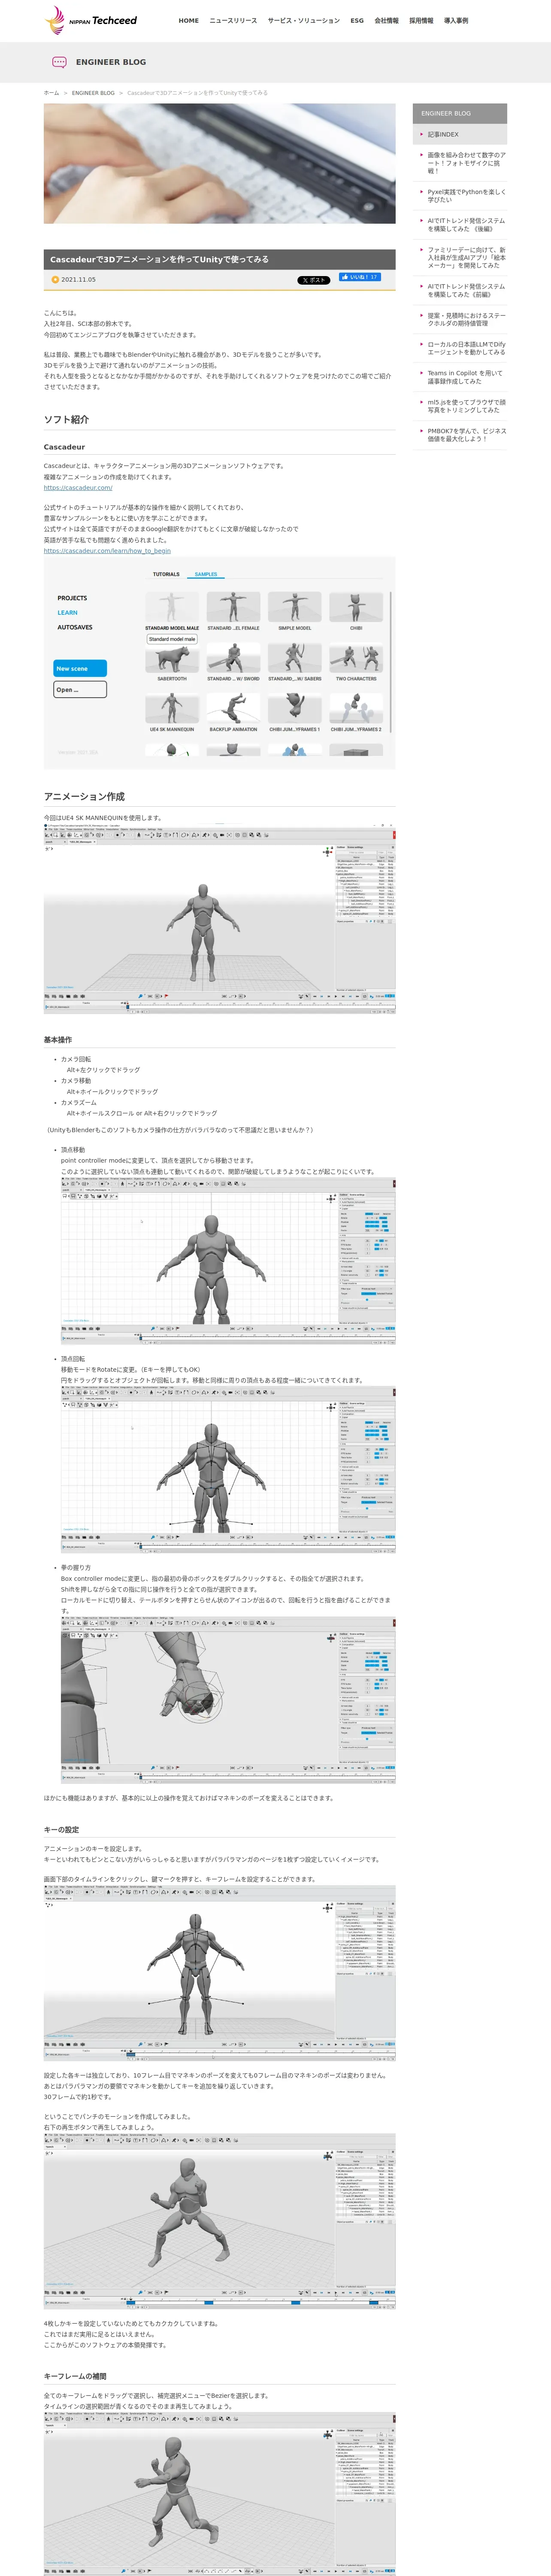This screenshot has height=2576, width=551.
Task: Click Open ... button in Cascadeur screenshot
Action: tap(80, 690)
